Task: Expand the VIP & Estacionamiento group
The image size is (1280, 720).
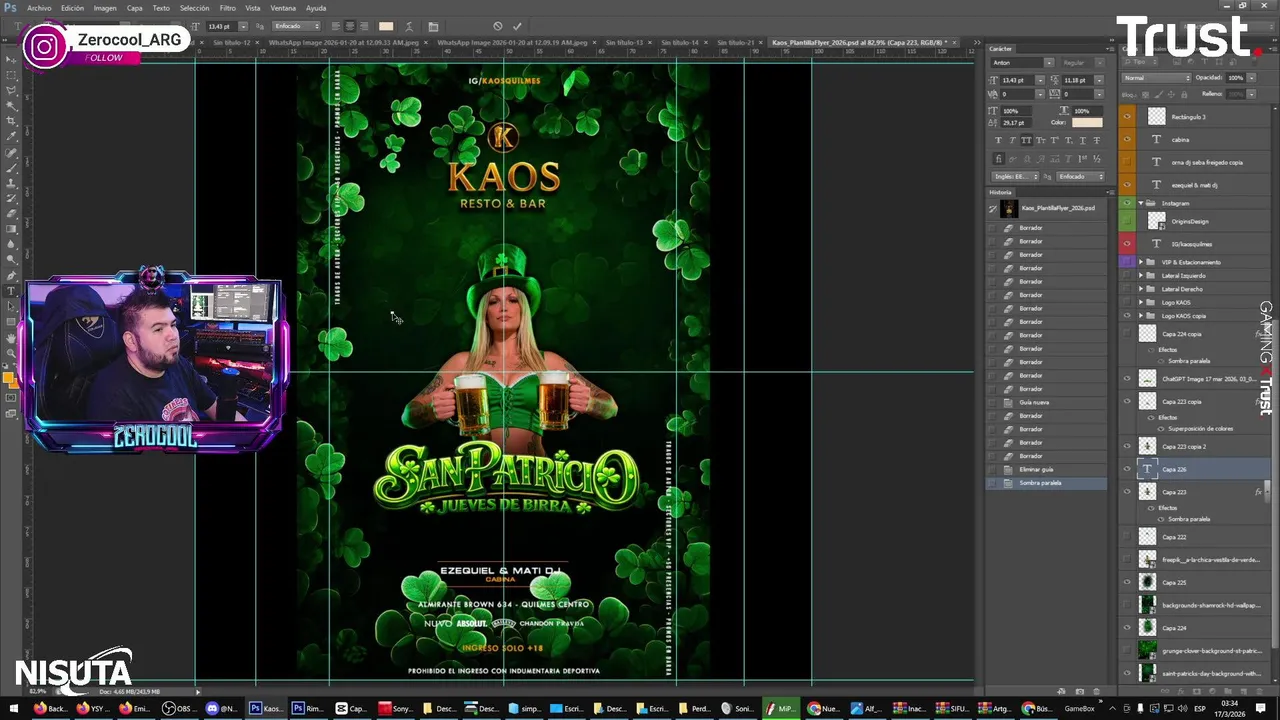Action: pos(1141,262)
